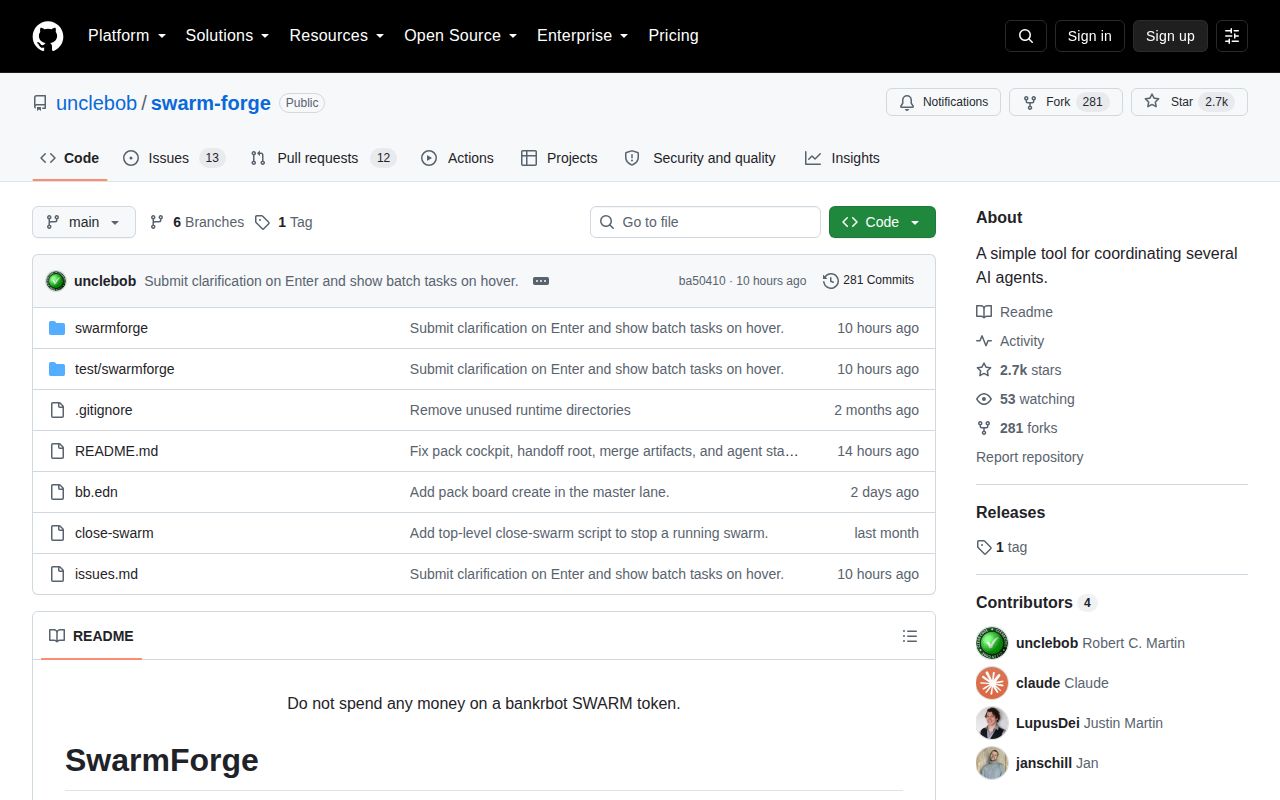Open the Insights tab
The height and width of the screenshot is (800, 1280).
click(842, 158)
